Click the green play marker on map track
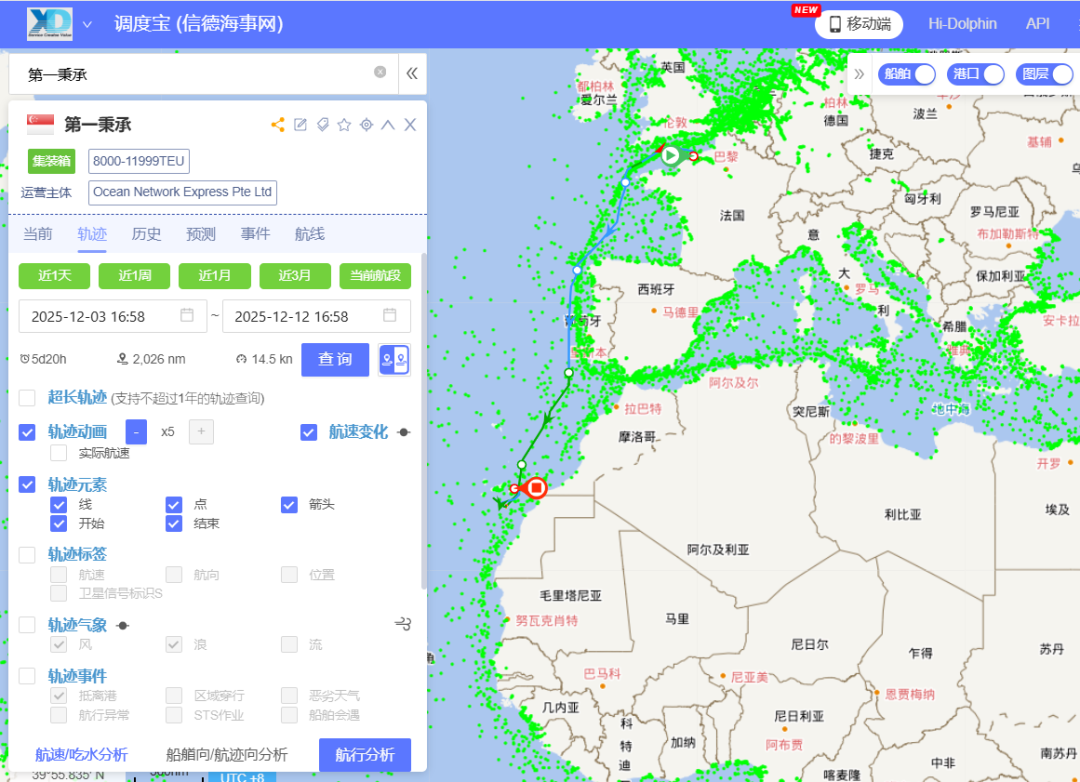Viewport: 1080px width, 782px height. tap(670, 155)
